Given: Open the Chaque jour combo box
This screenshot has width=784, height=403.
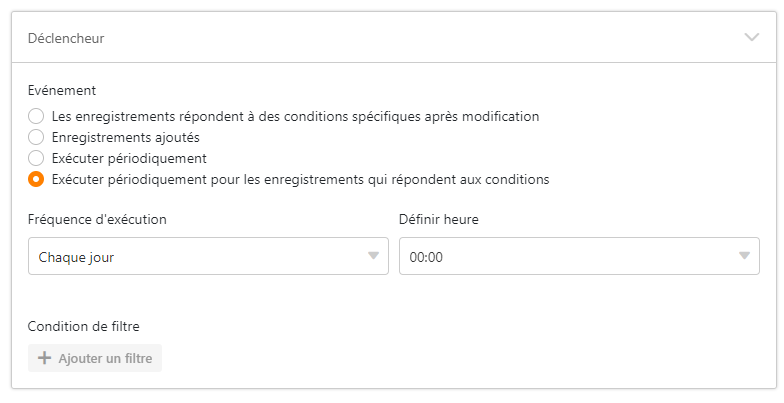Looking at the screenshot, I should 200,256.
